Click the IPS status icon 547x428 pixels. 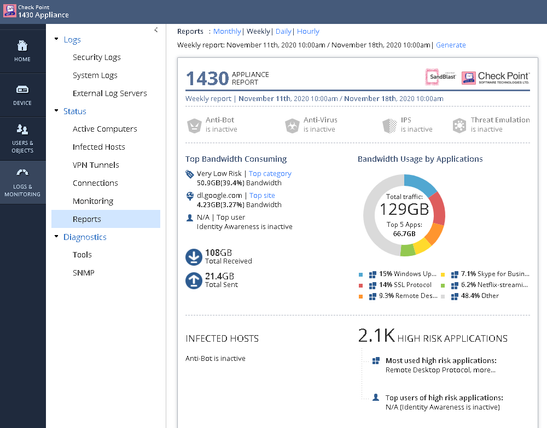coord(390,126)
